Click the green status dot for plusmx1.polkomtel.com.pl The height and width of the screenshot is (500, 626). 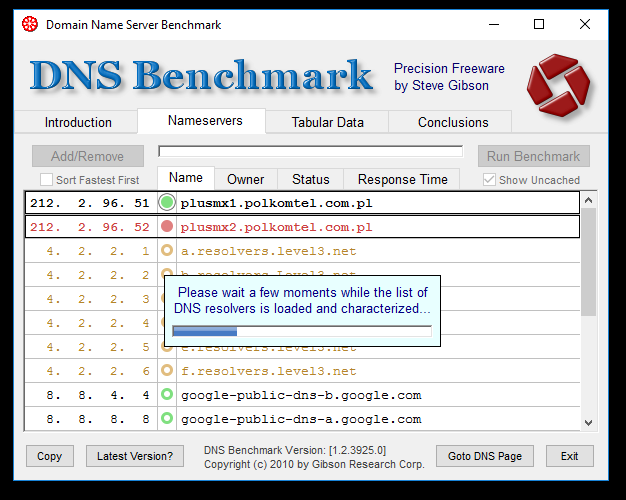[x=167, y=203]
